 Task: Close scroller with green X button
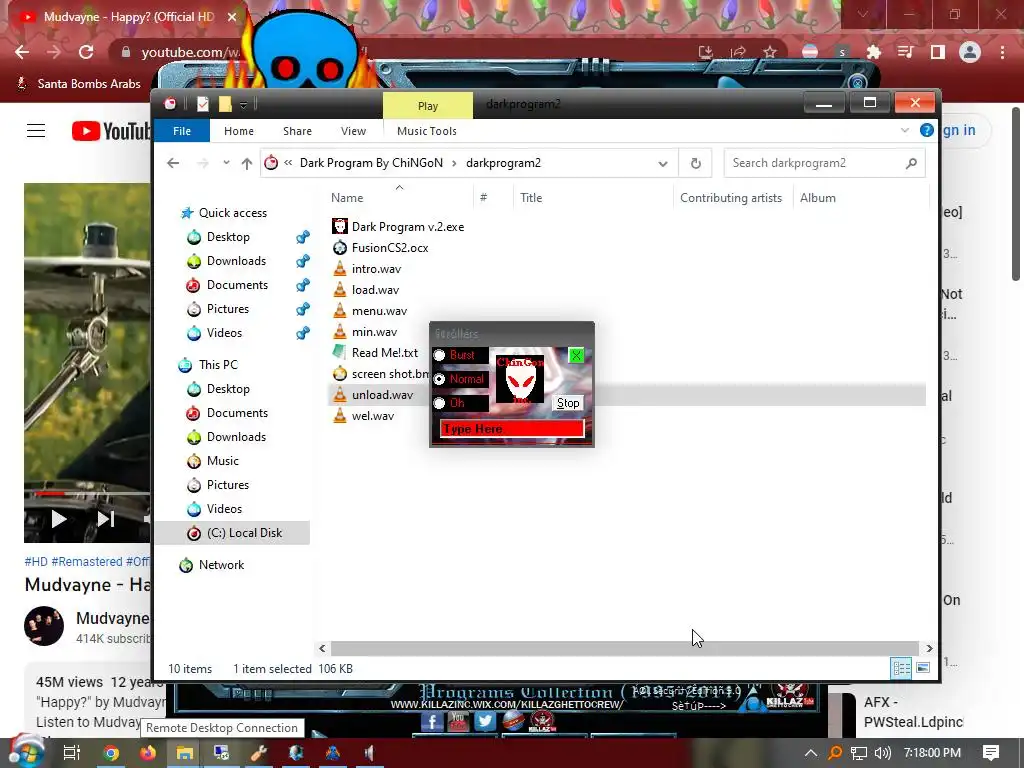(576, 355)
